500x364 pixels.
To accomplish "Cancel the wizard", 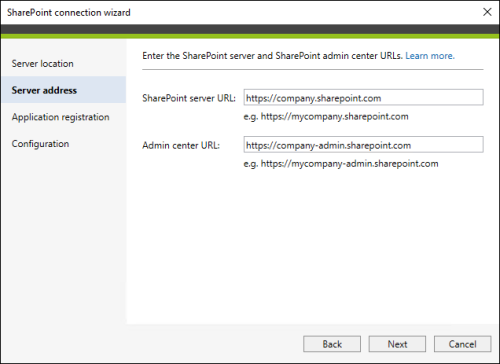I will [462, 344].
